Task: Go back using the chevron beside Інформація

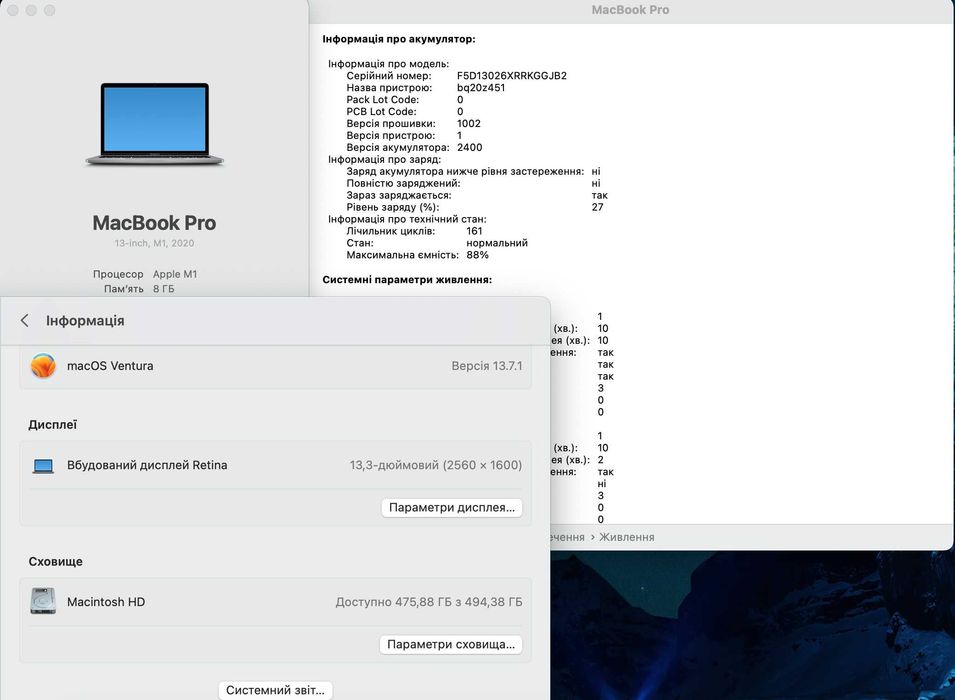Action: tap(24, 320)
